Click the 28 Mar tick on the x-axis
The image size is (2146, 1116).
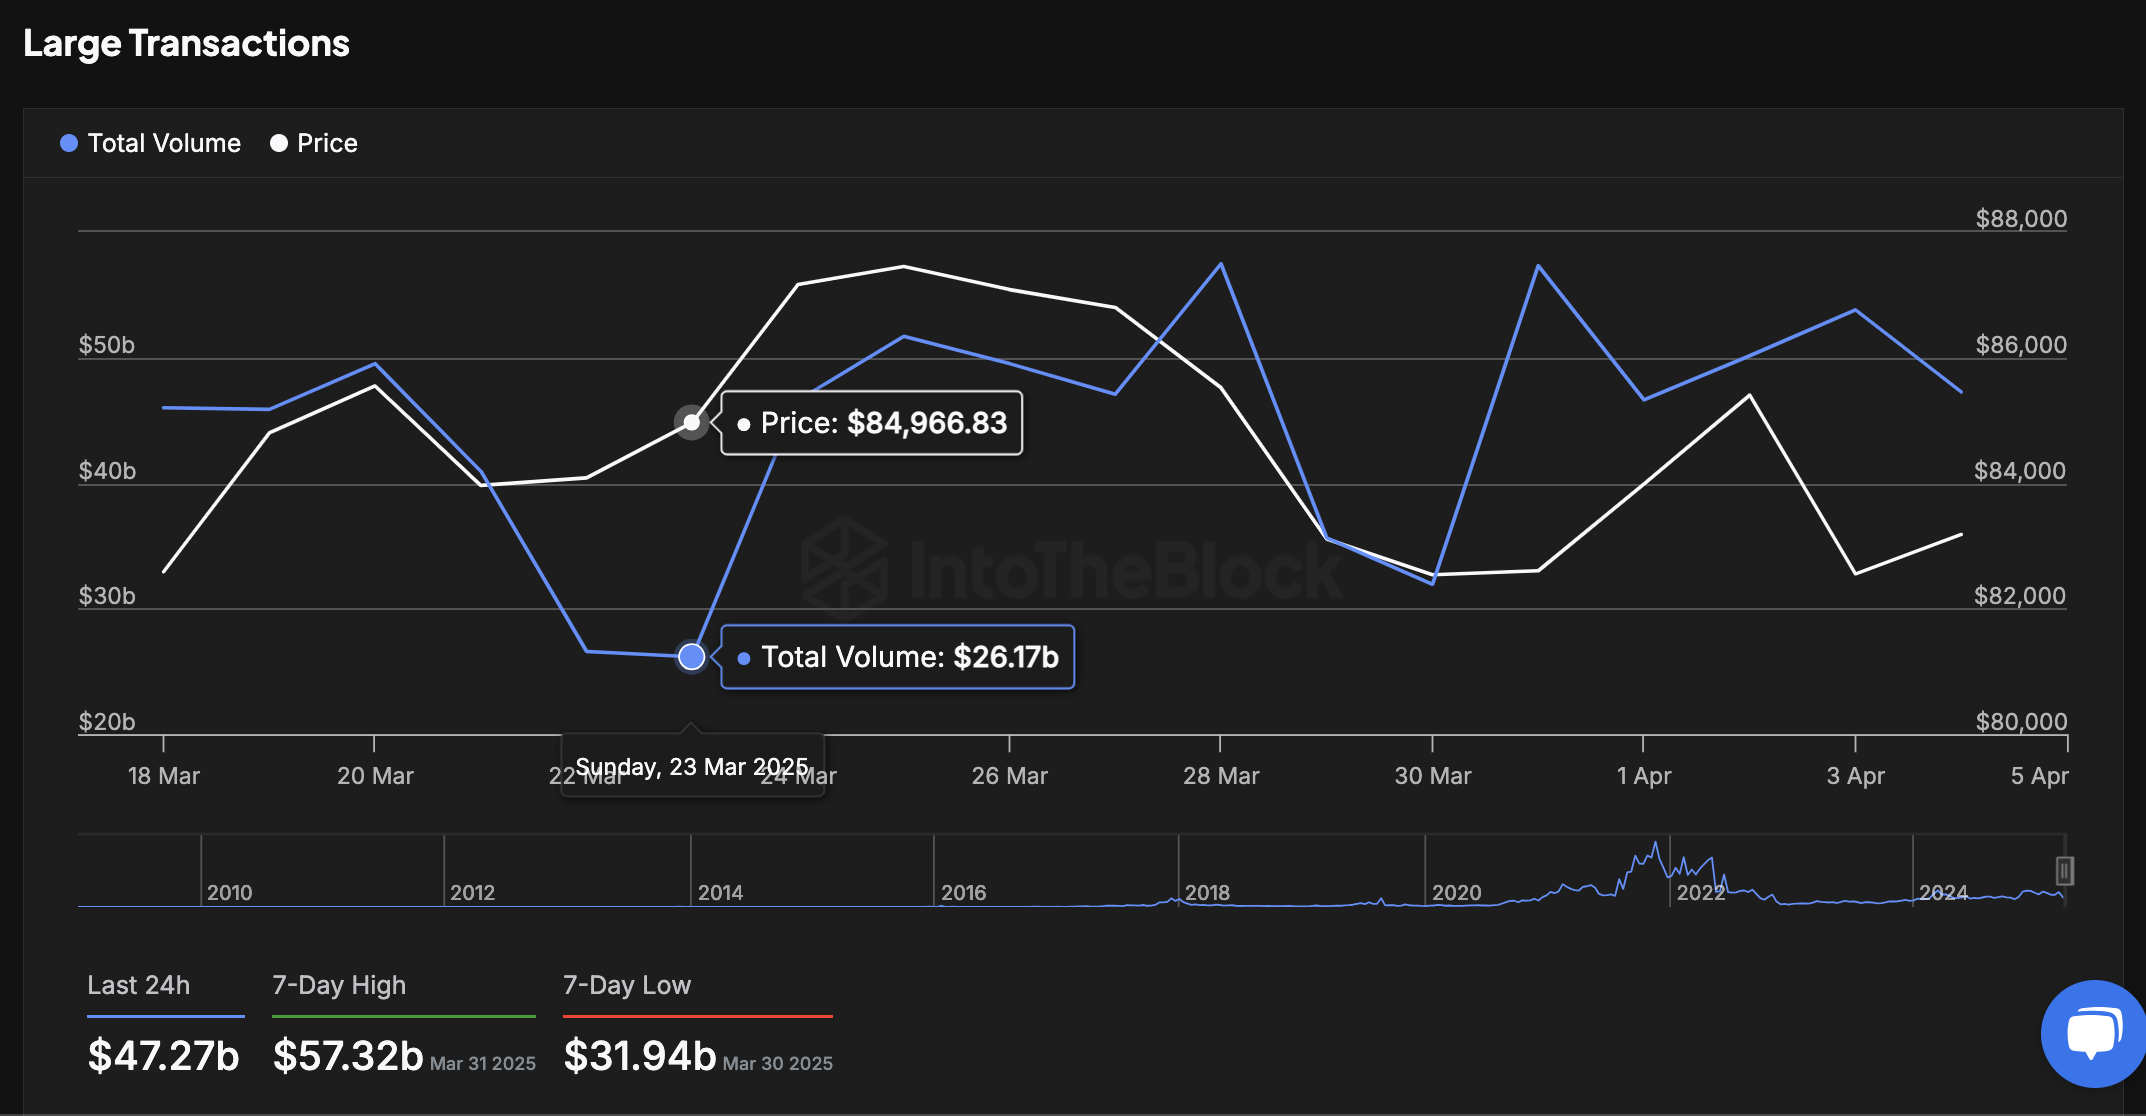pos(1221,776)
